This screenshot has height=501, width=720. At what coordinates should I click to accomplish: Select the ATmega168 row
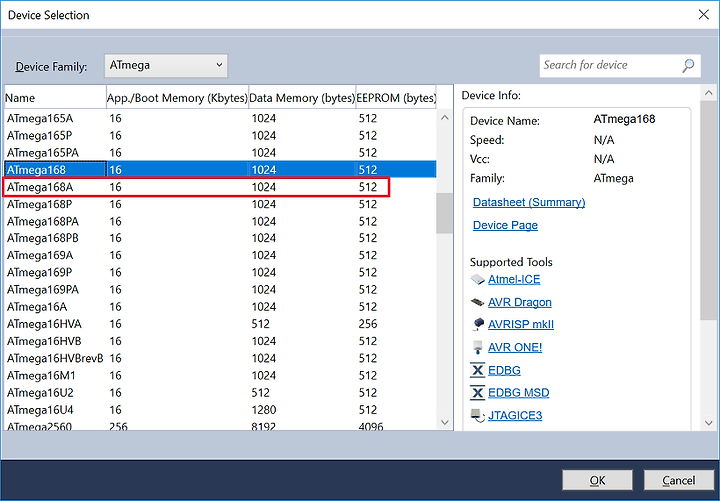[x=220, y=169]
